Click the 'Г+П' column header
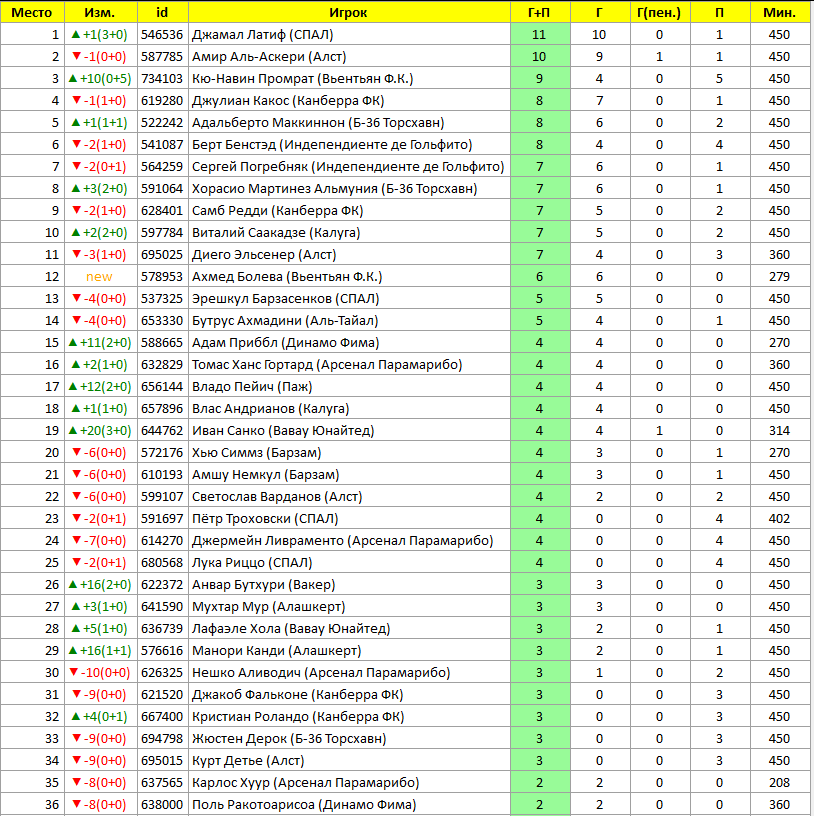Viewport: 814px width, 816px height. tap(540, 12)
